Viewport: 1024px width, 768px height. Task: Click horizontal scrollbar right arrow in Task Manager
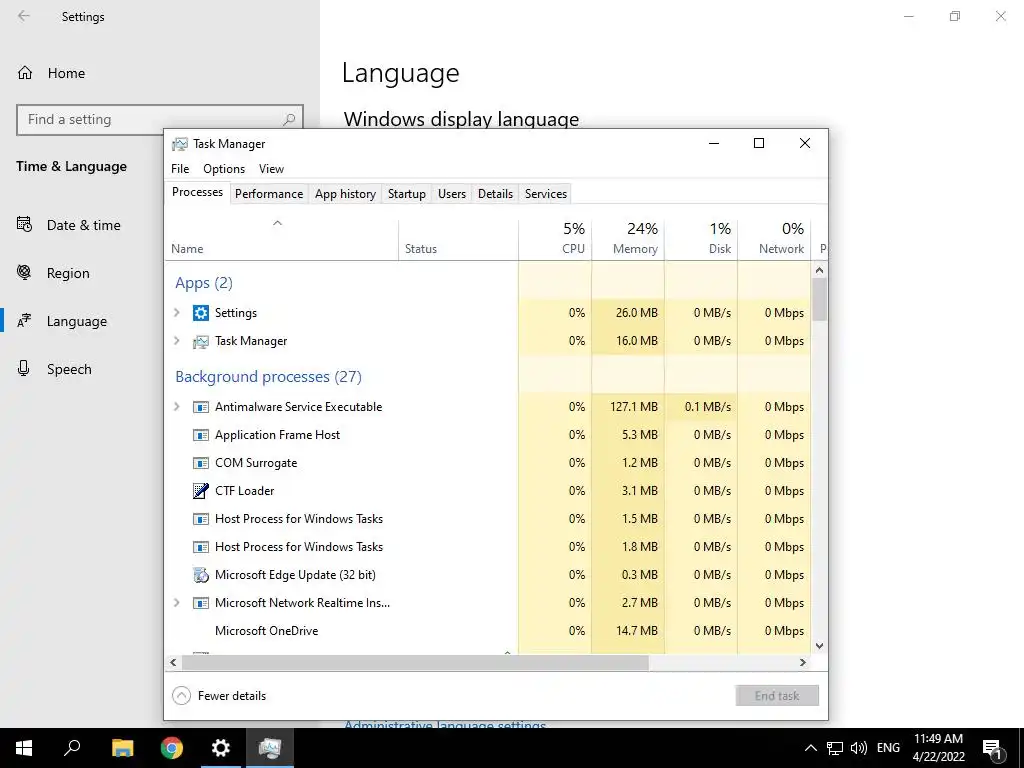pyautogui.click(x=803, y=662)
